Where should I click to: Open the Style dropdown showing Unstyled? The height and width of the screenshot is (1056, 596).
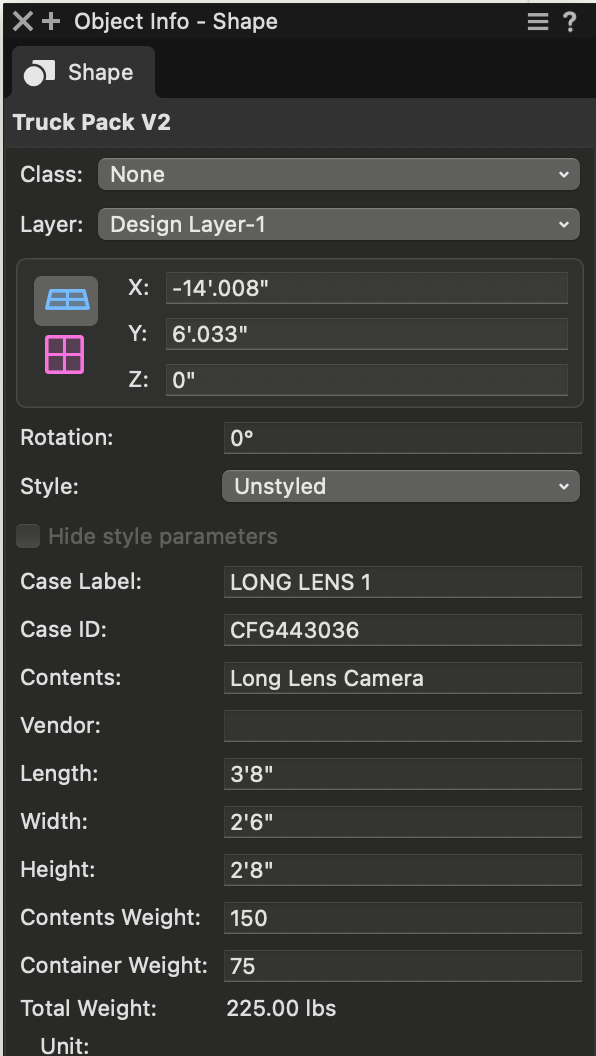[x=400, y=486]
